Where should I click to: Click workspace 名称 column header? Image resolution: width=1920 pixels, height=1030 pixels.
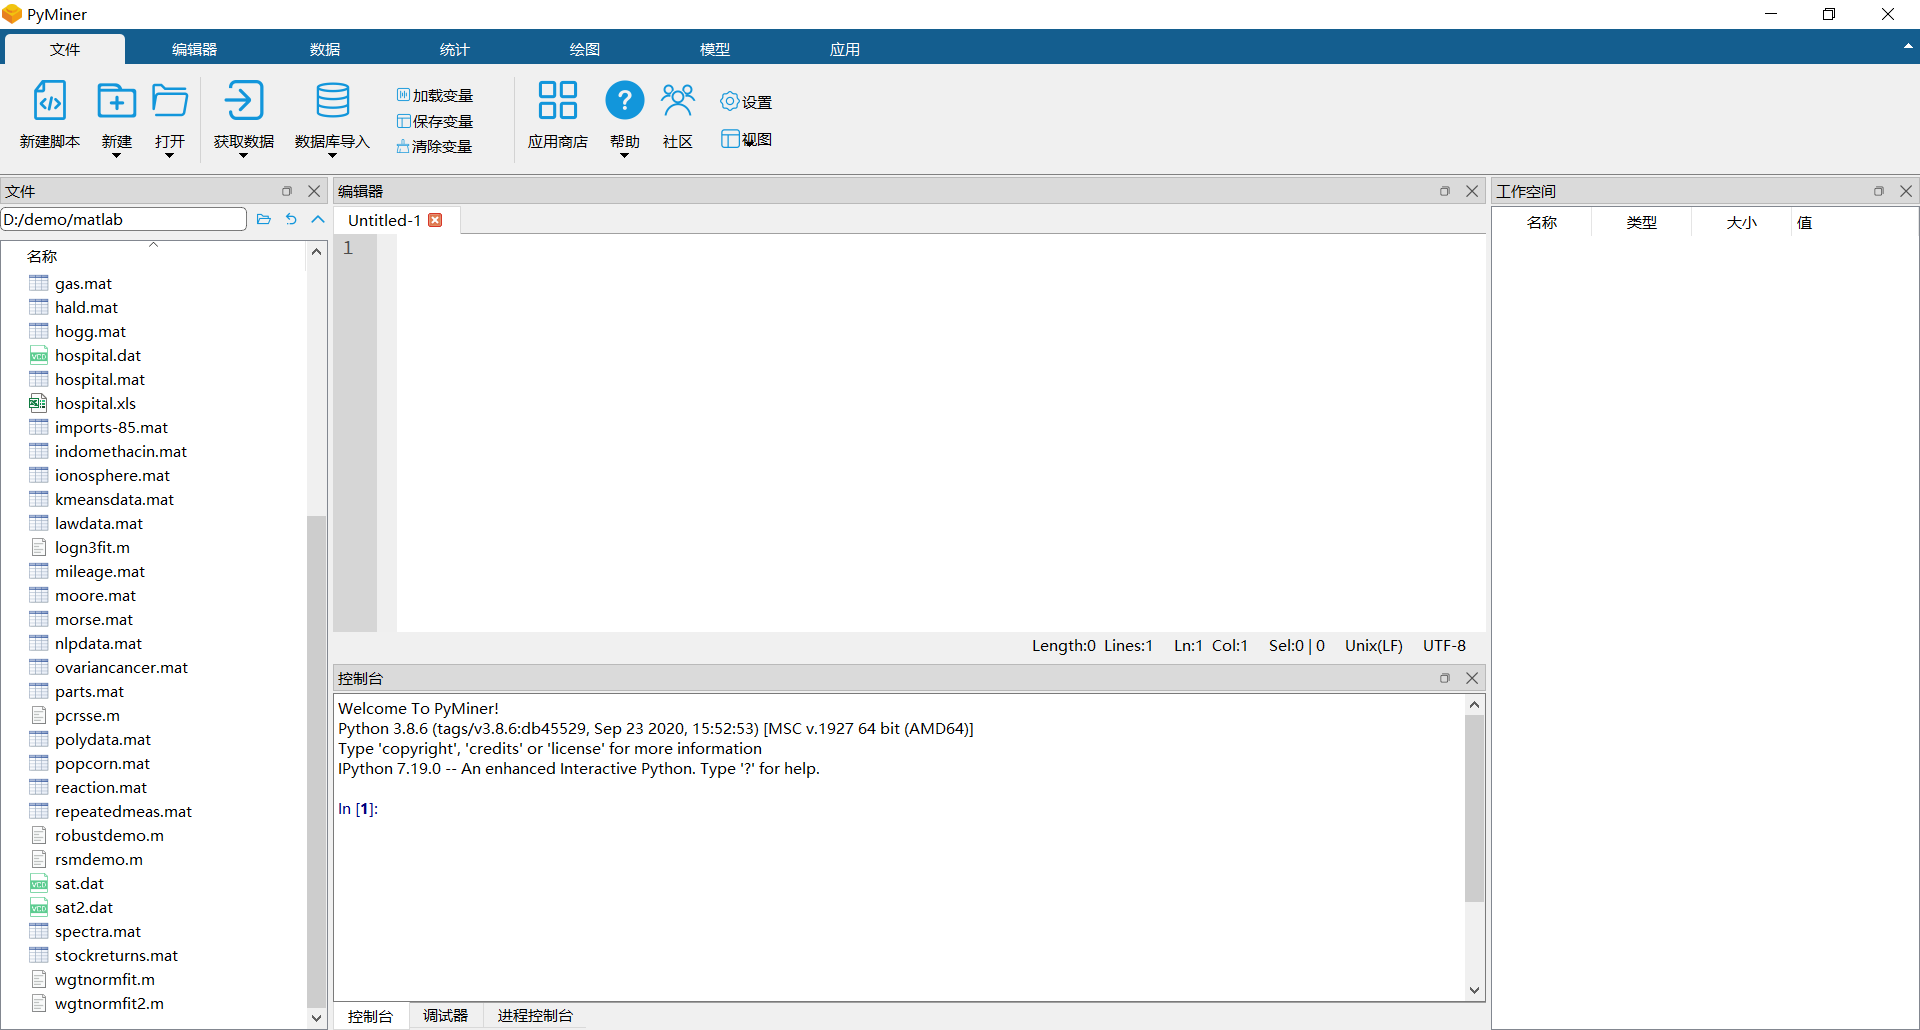pyautogui.click(x=1542, y=223)
